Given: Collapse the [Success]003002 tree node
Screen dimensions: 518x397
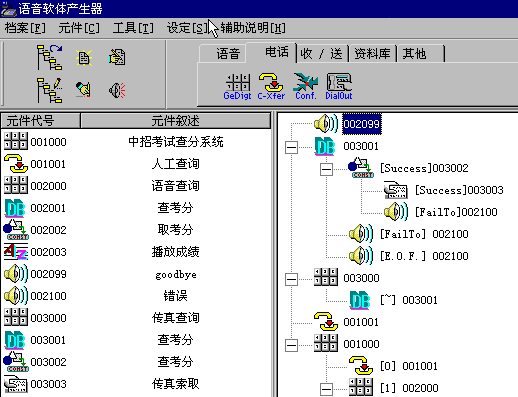Looking at the screenshot, I should click(x=326, y=169).
